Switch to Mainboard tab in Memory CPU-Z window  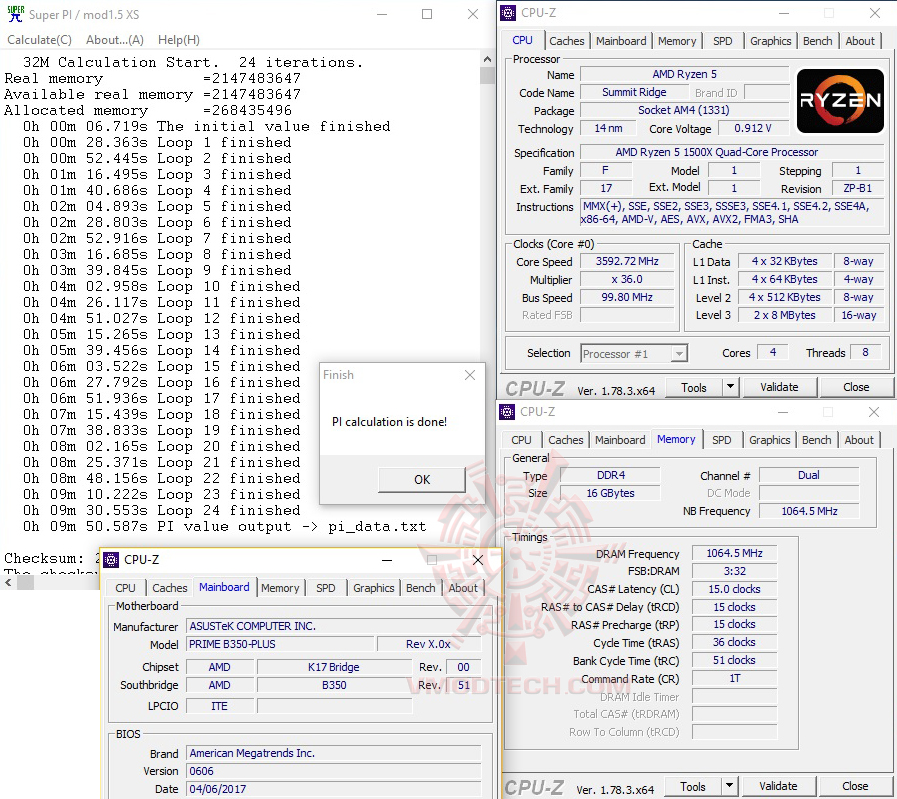[620, 440]
